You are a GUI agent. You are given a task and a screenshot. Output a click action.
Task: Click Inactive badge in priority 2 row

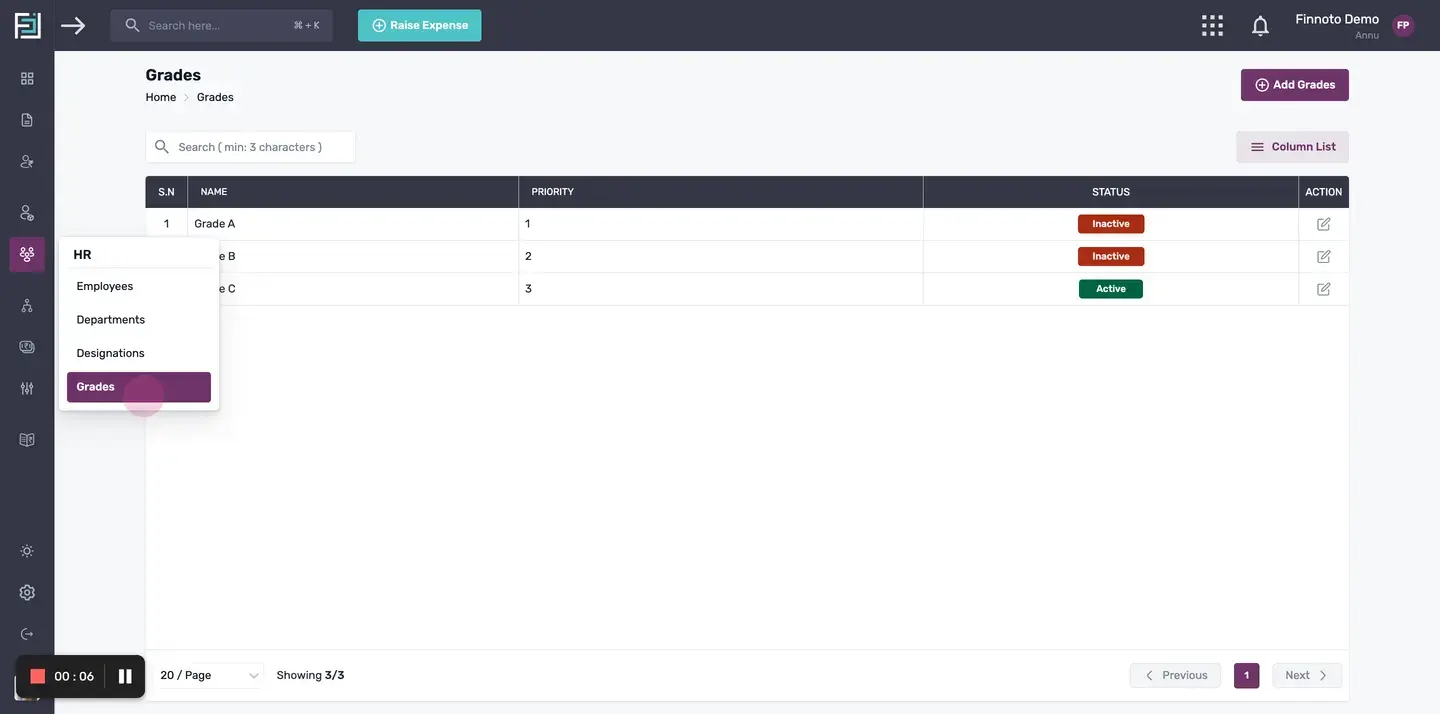(x=1111, y=256)
